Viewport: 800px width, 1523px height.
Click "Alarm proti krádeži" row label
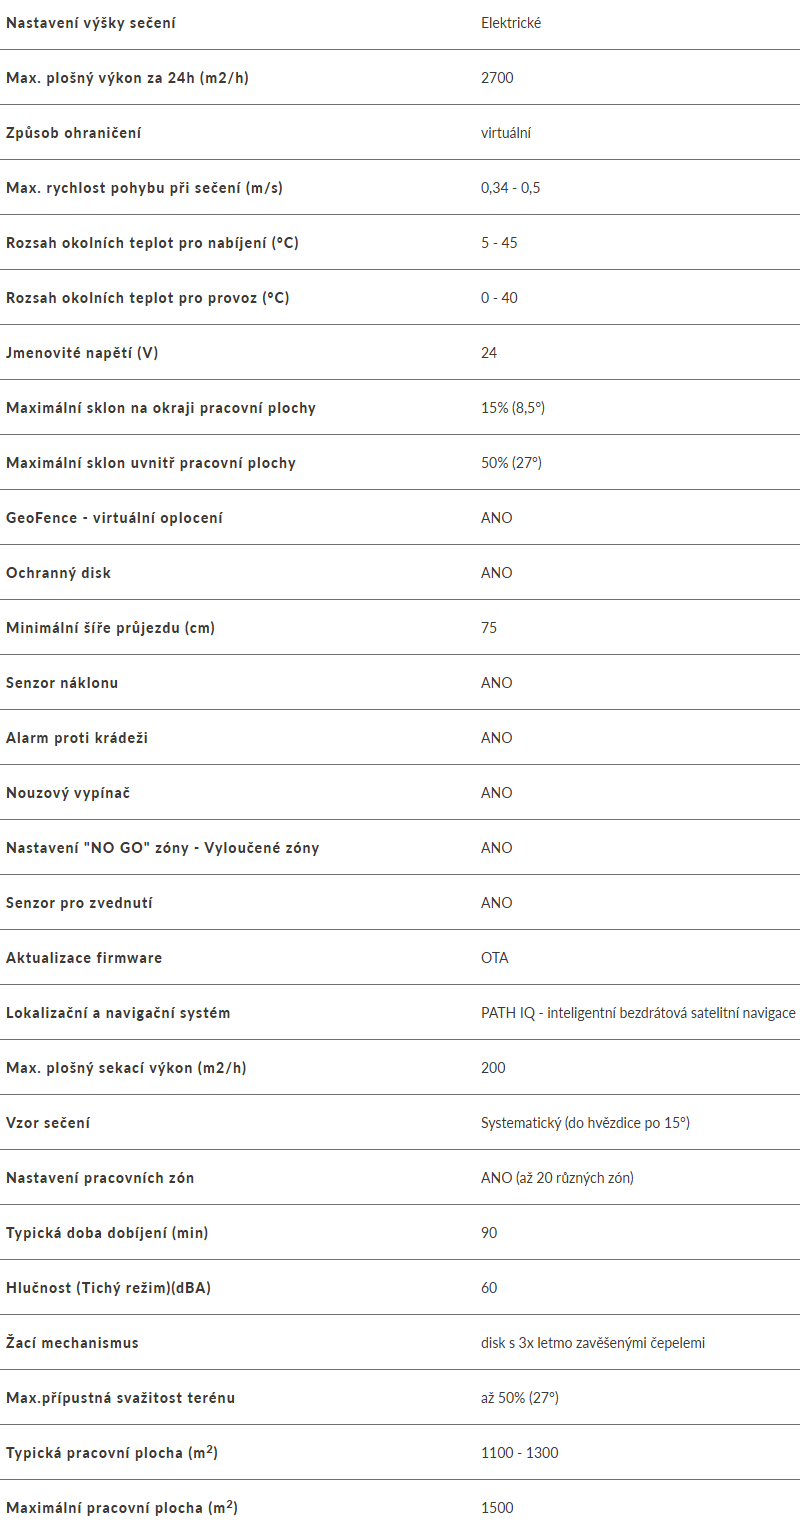coord(77,737)
